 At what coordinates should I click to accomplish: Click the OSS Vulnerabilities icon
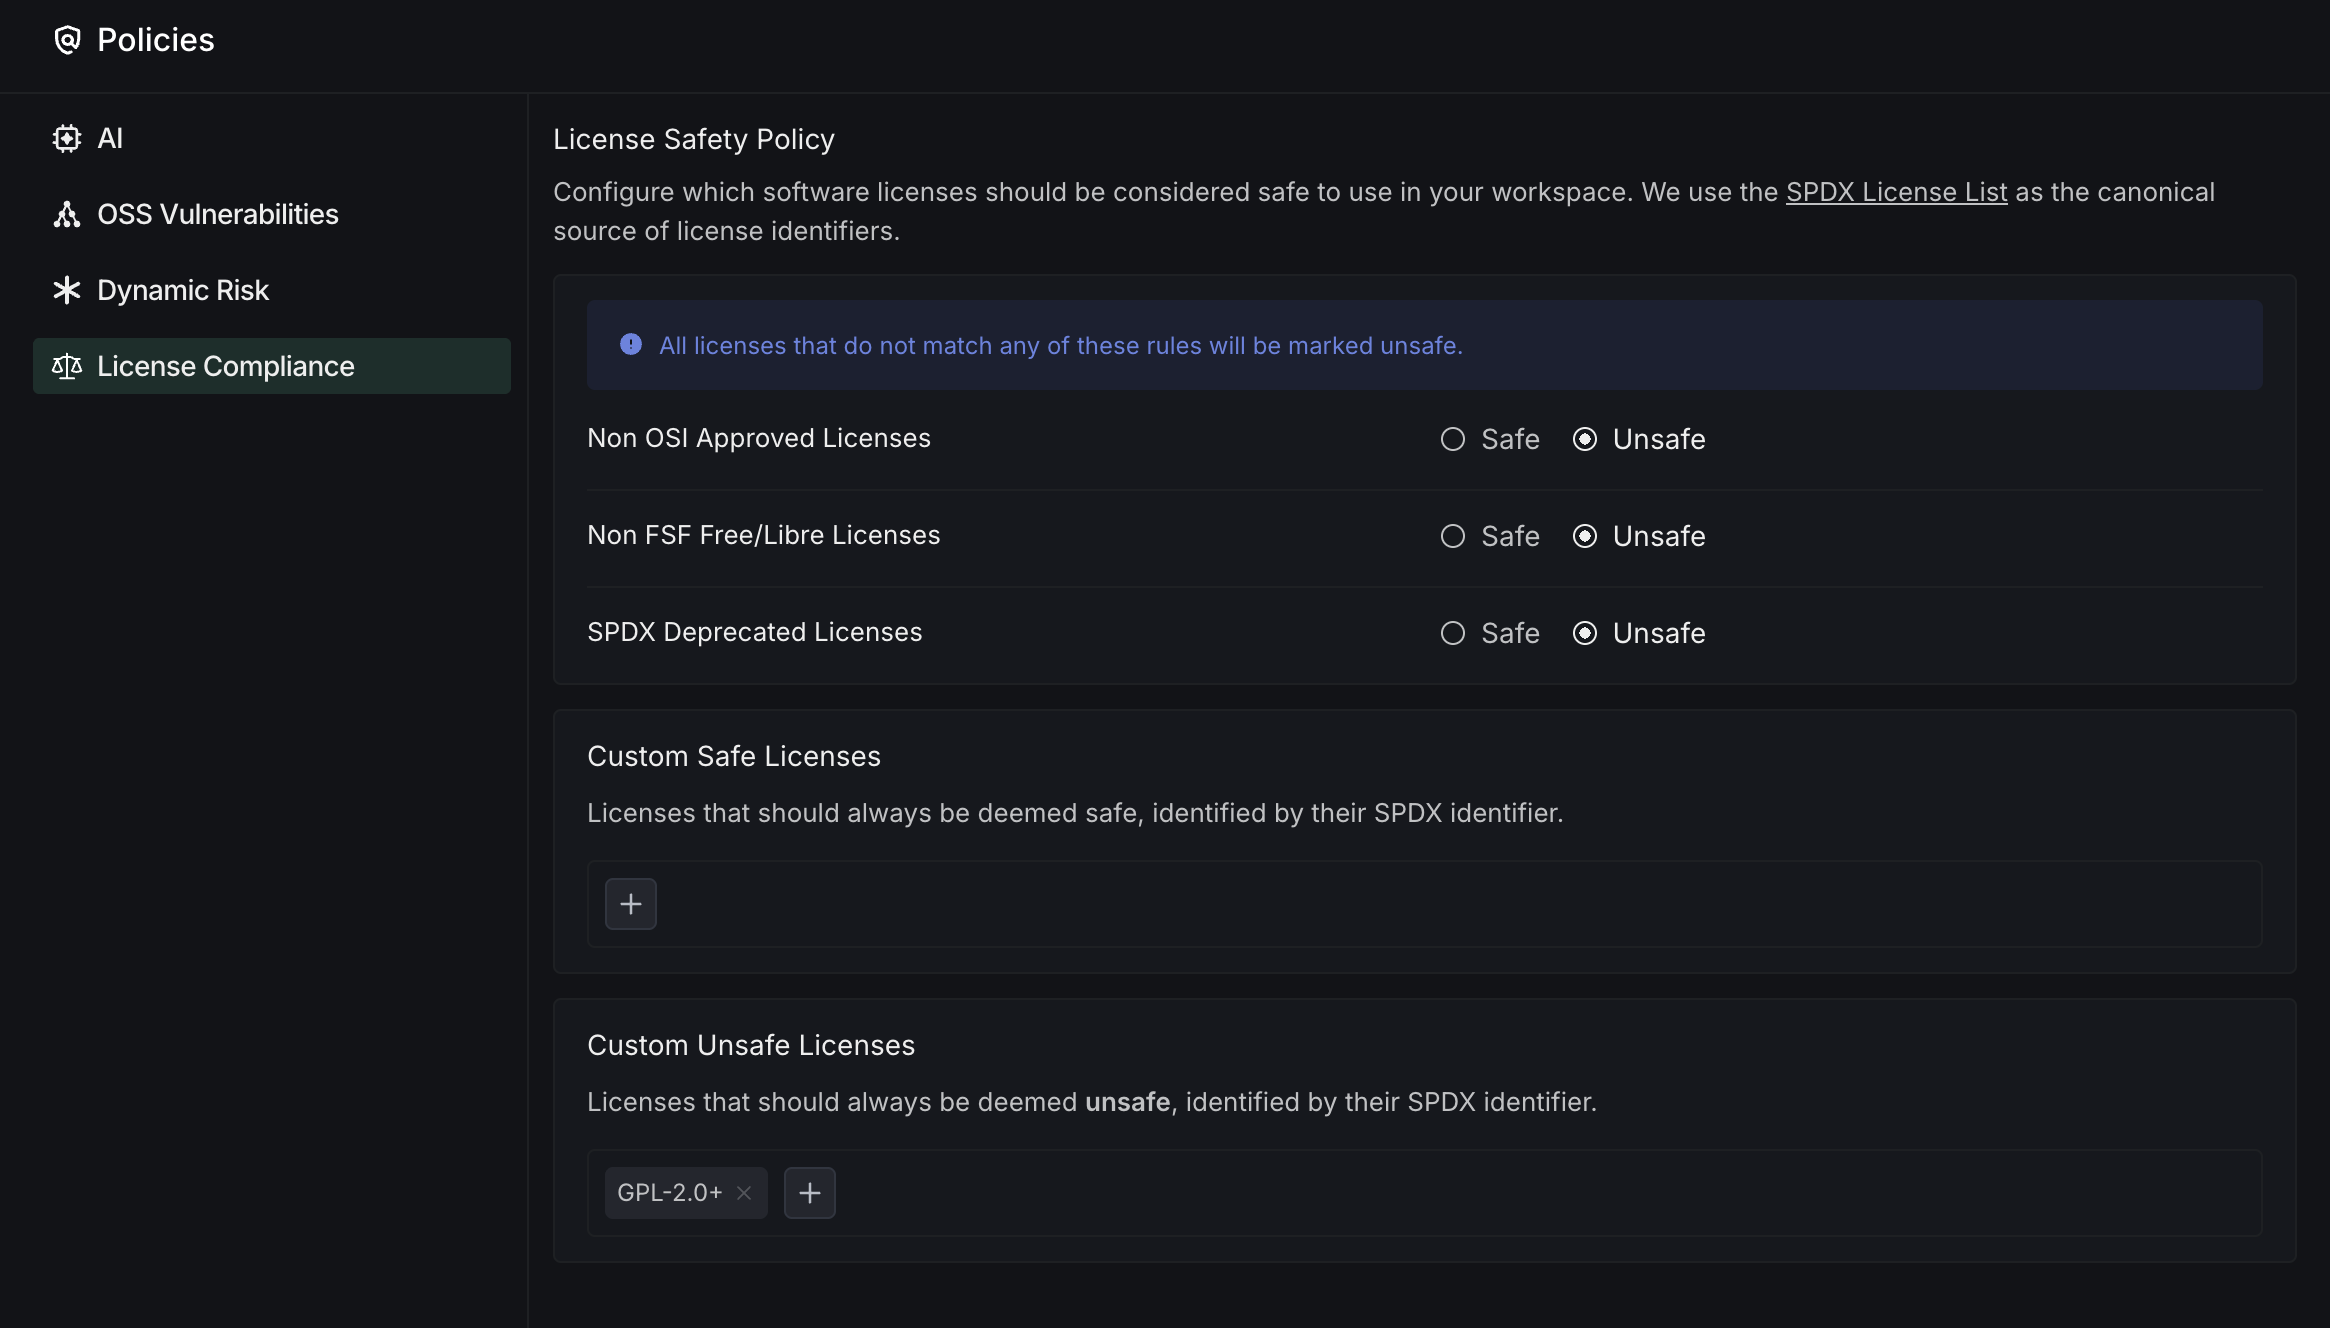coord(67,214)
